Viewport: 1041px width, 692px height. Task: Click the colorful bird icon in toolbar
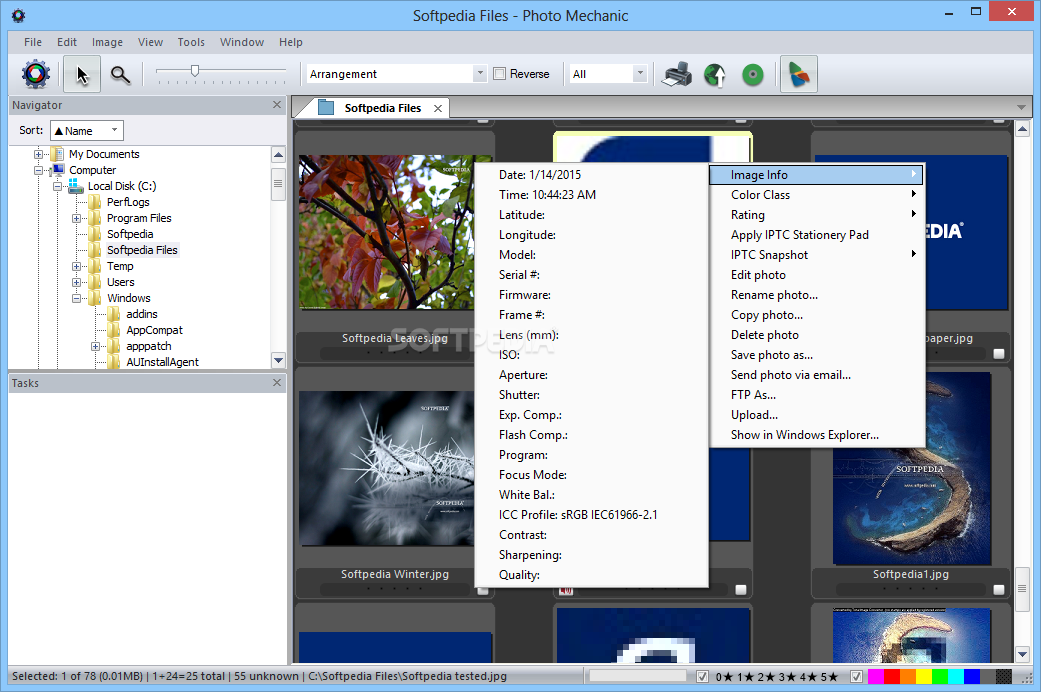tap(798, 74)
